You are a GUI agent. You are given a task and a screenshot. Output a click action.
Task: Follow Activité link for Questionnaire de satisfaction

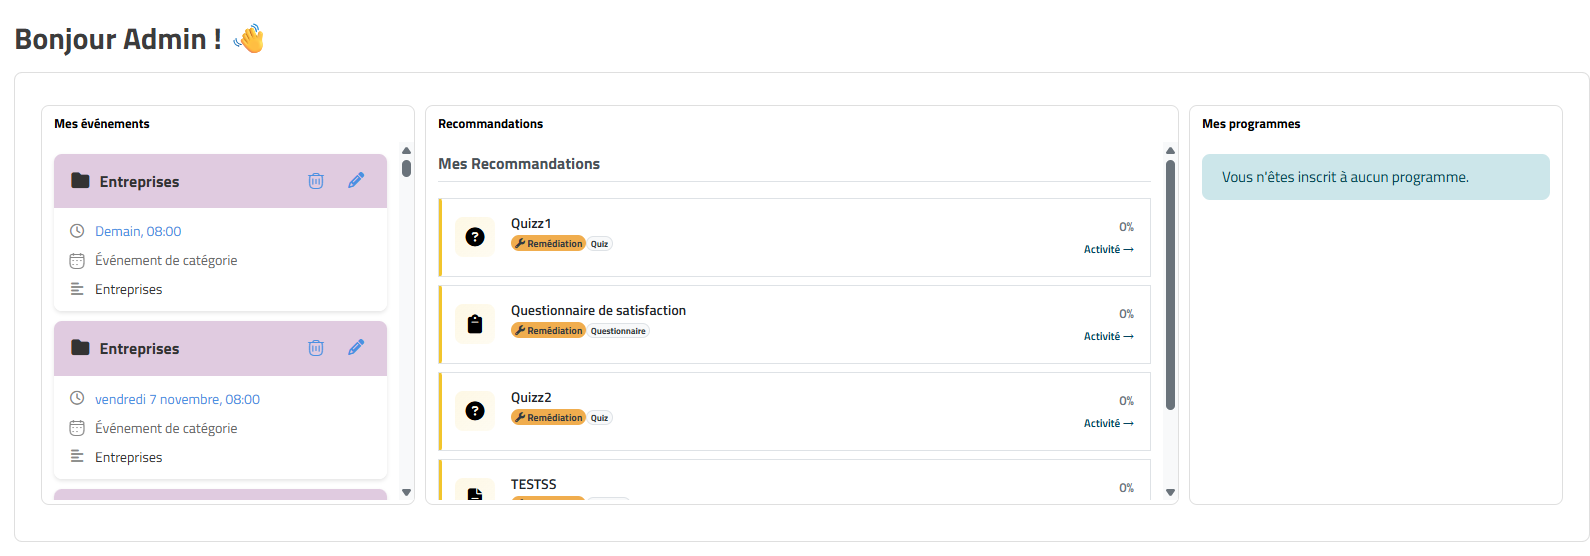[1108, 337]
